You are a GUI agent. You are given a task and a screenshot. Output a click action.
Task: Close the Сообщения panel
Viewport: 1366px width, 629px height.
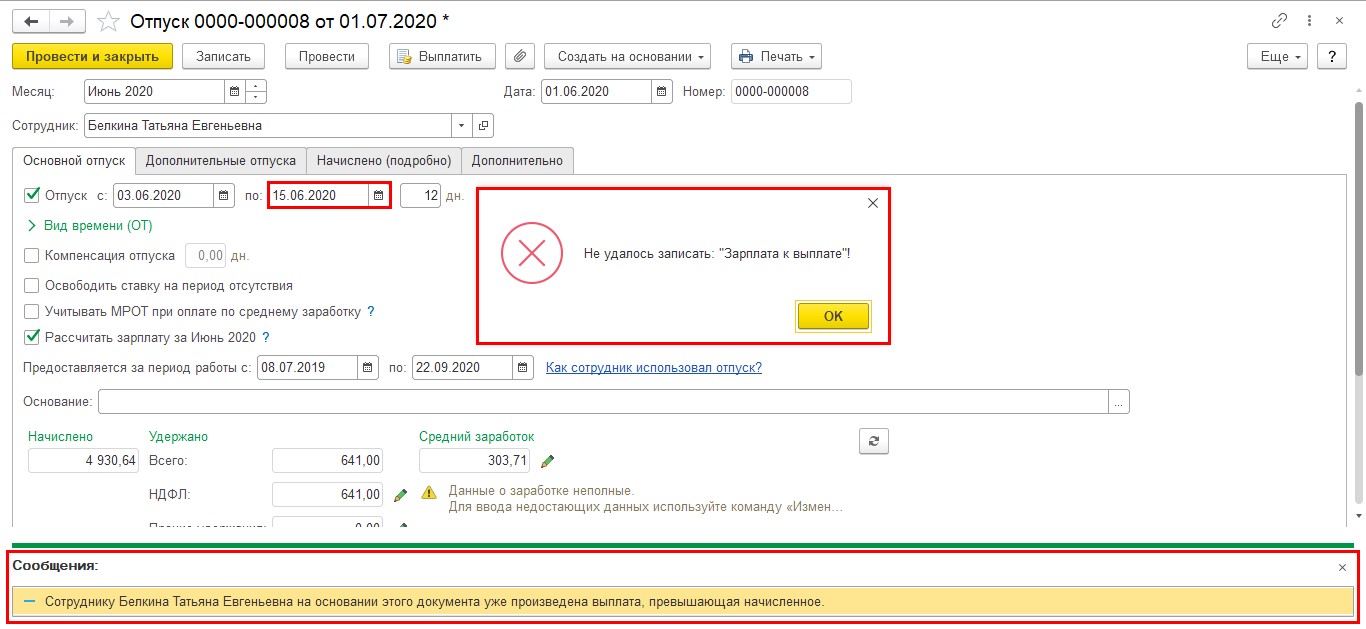point(1342,567)
